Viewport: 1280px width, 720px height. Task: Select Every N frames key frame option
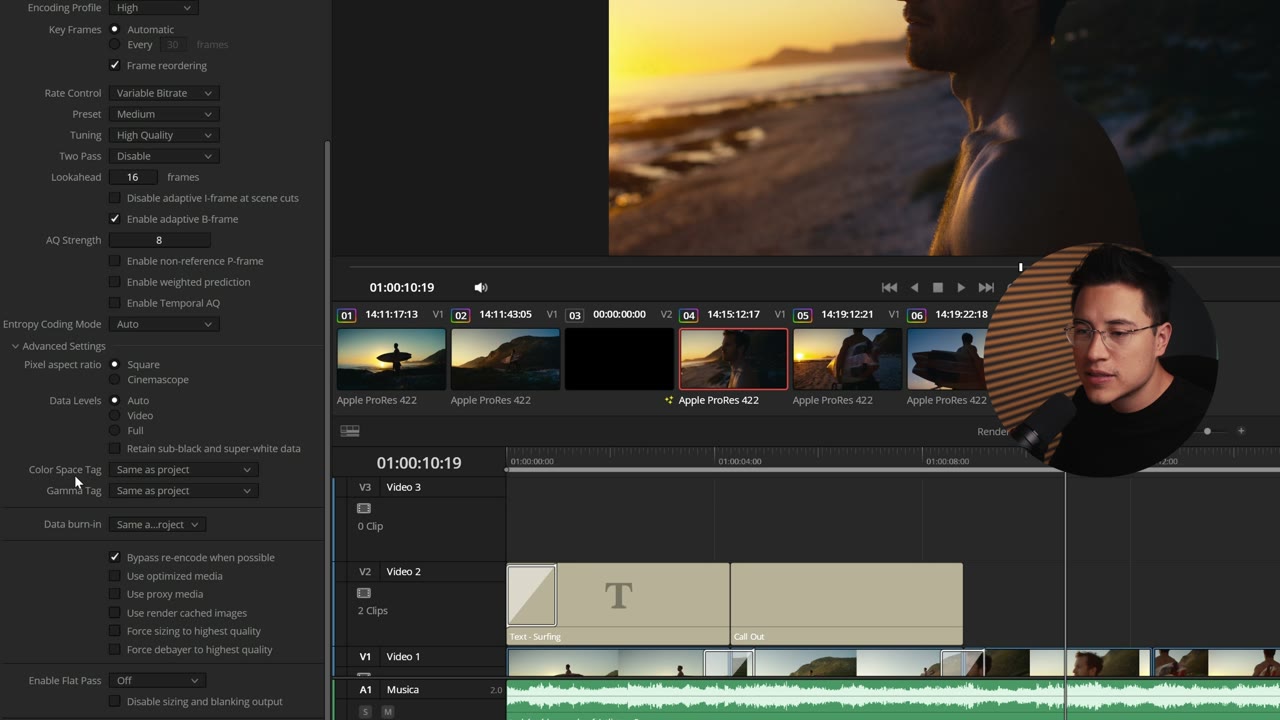pyautogui.click(x=114, y=44)
